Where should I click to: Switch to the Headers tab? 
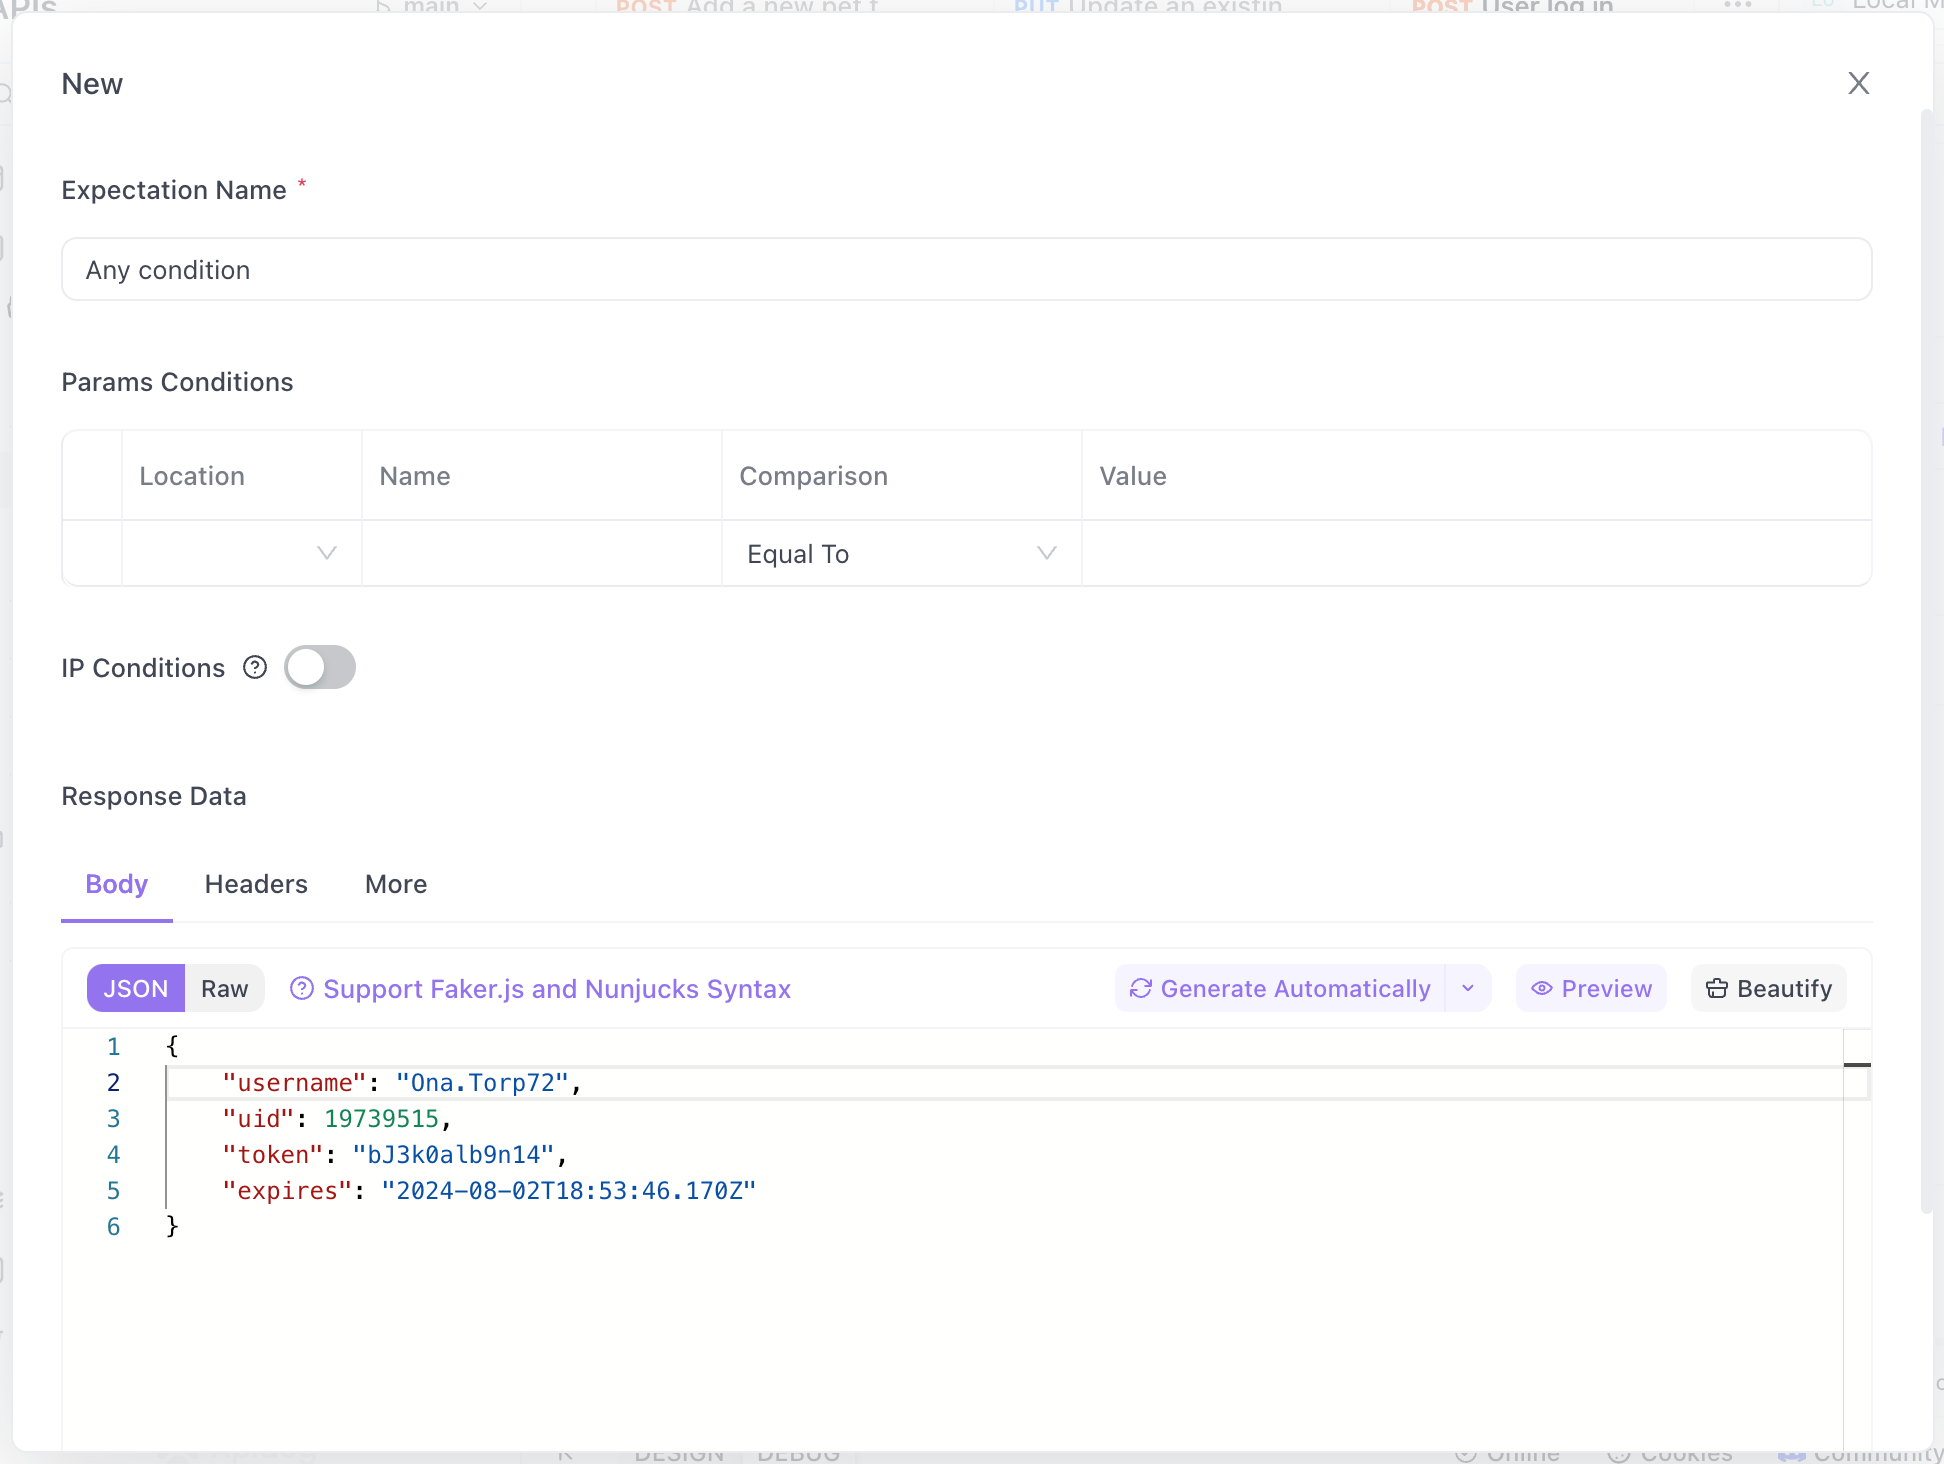pyautogui.click(x=256, y=884)
